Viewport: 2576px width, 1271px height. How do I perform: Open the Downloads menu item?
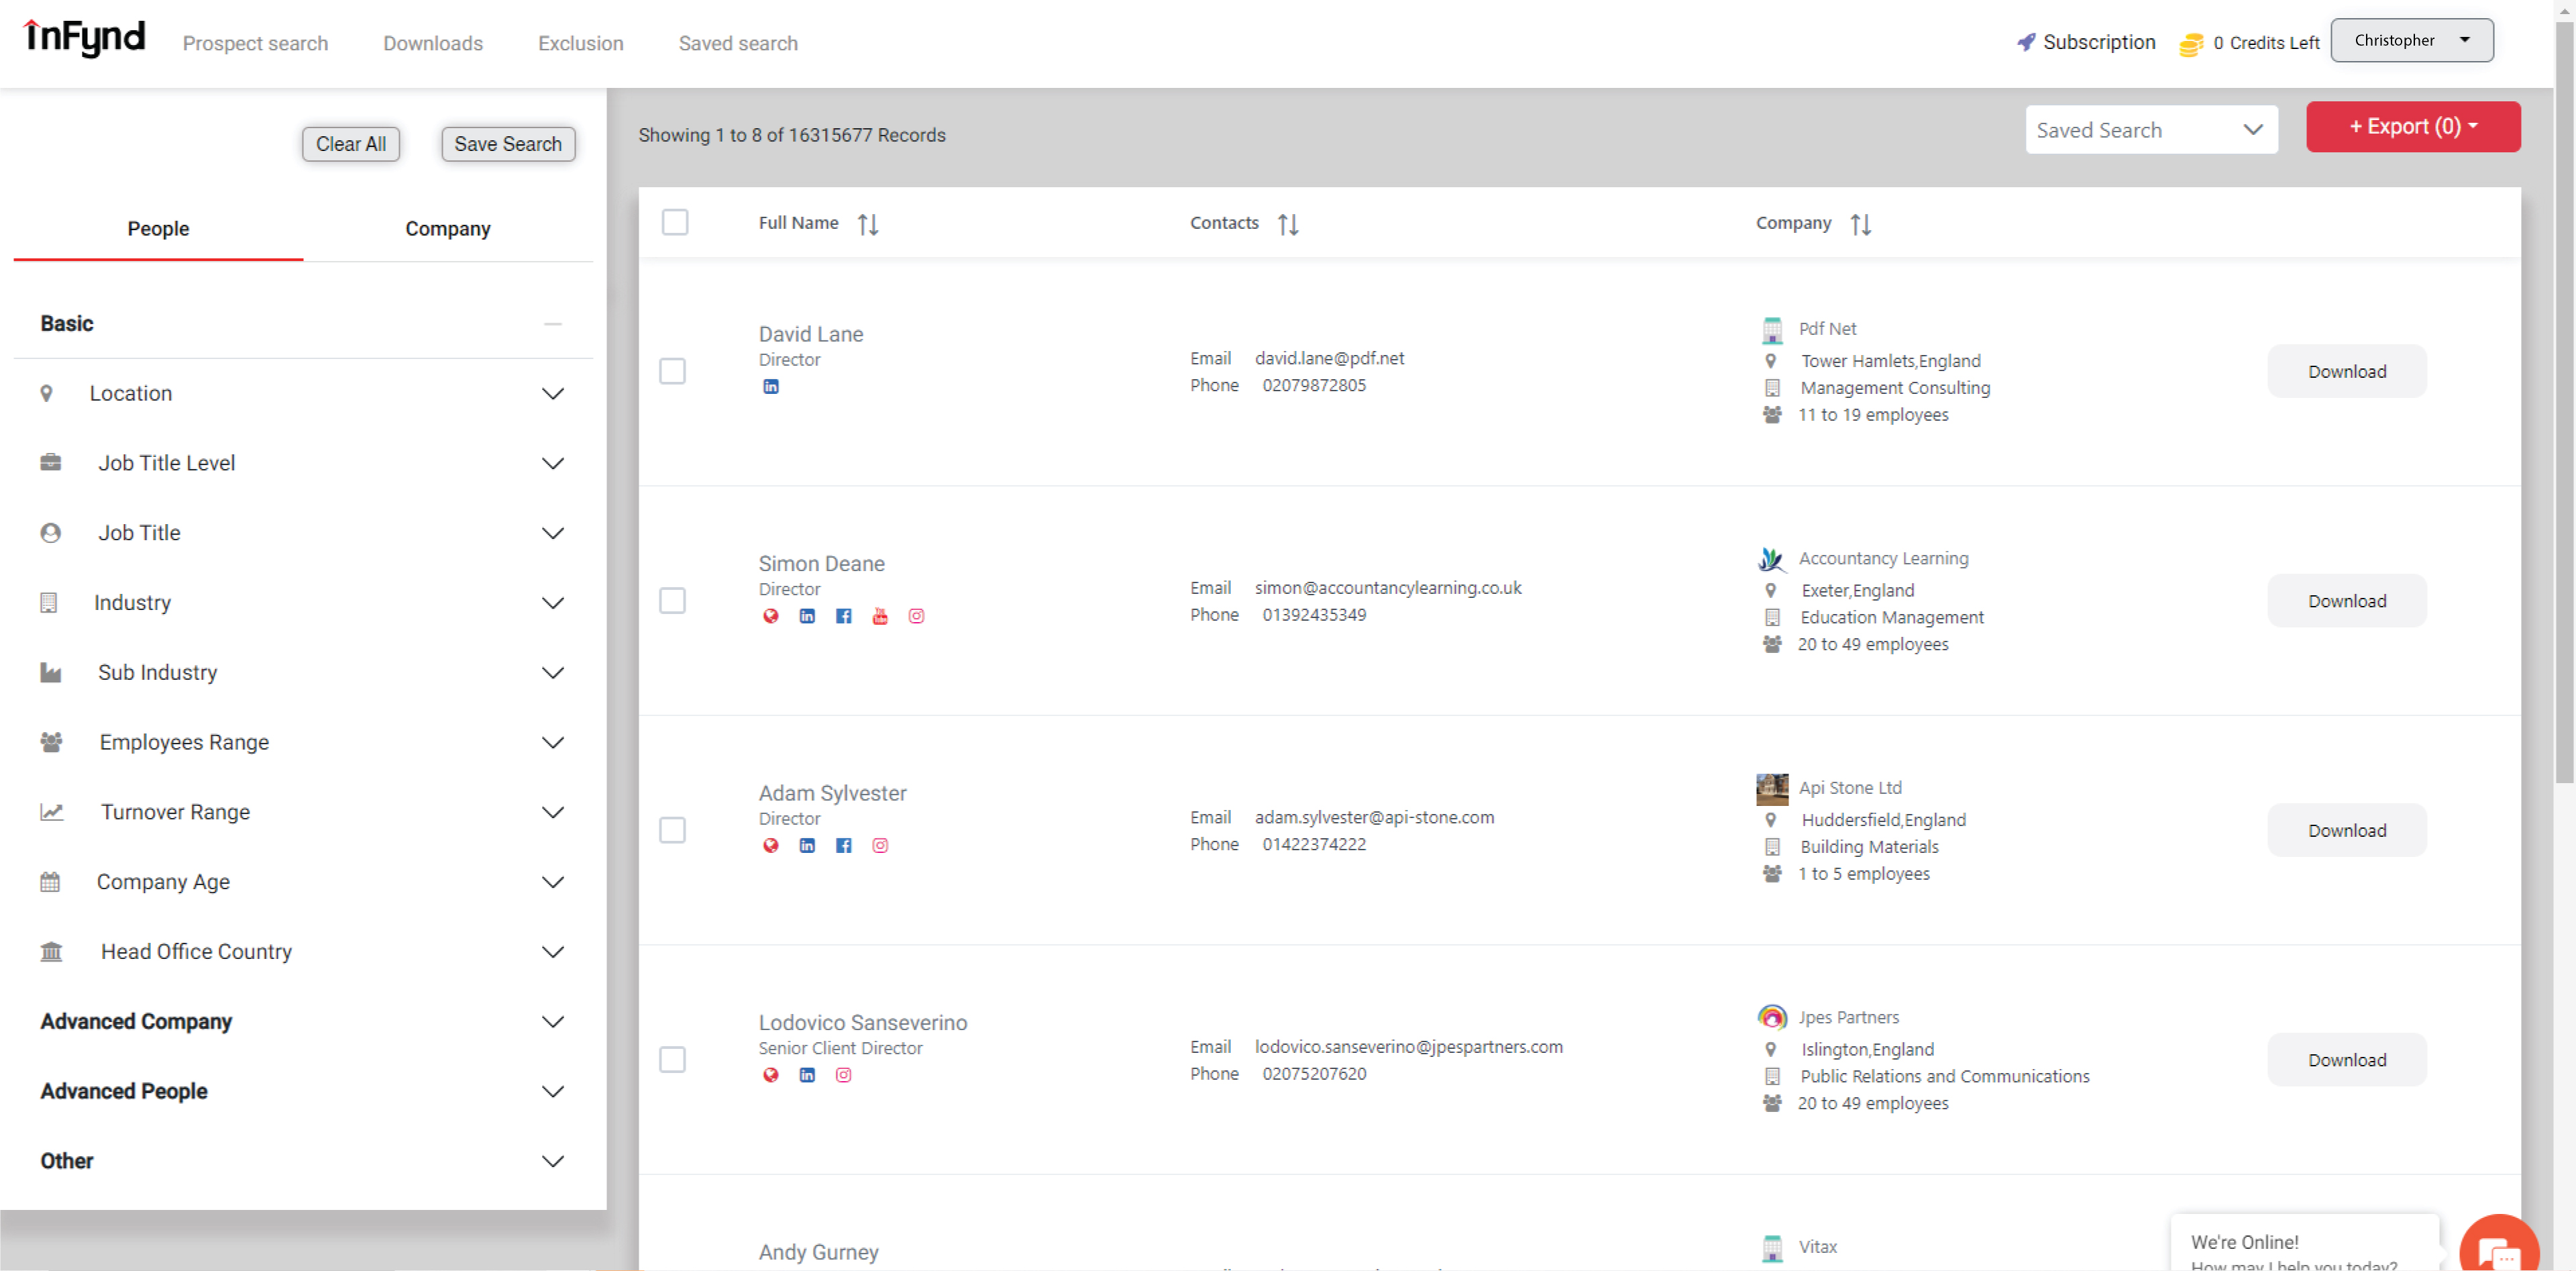tap(432, 43)
